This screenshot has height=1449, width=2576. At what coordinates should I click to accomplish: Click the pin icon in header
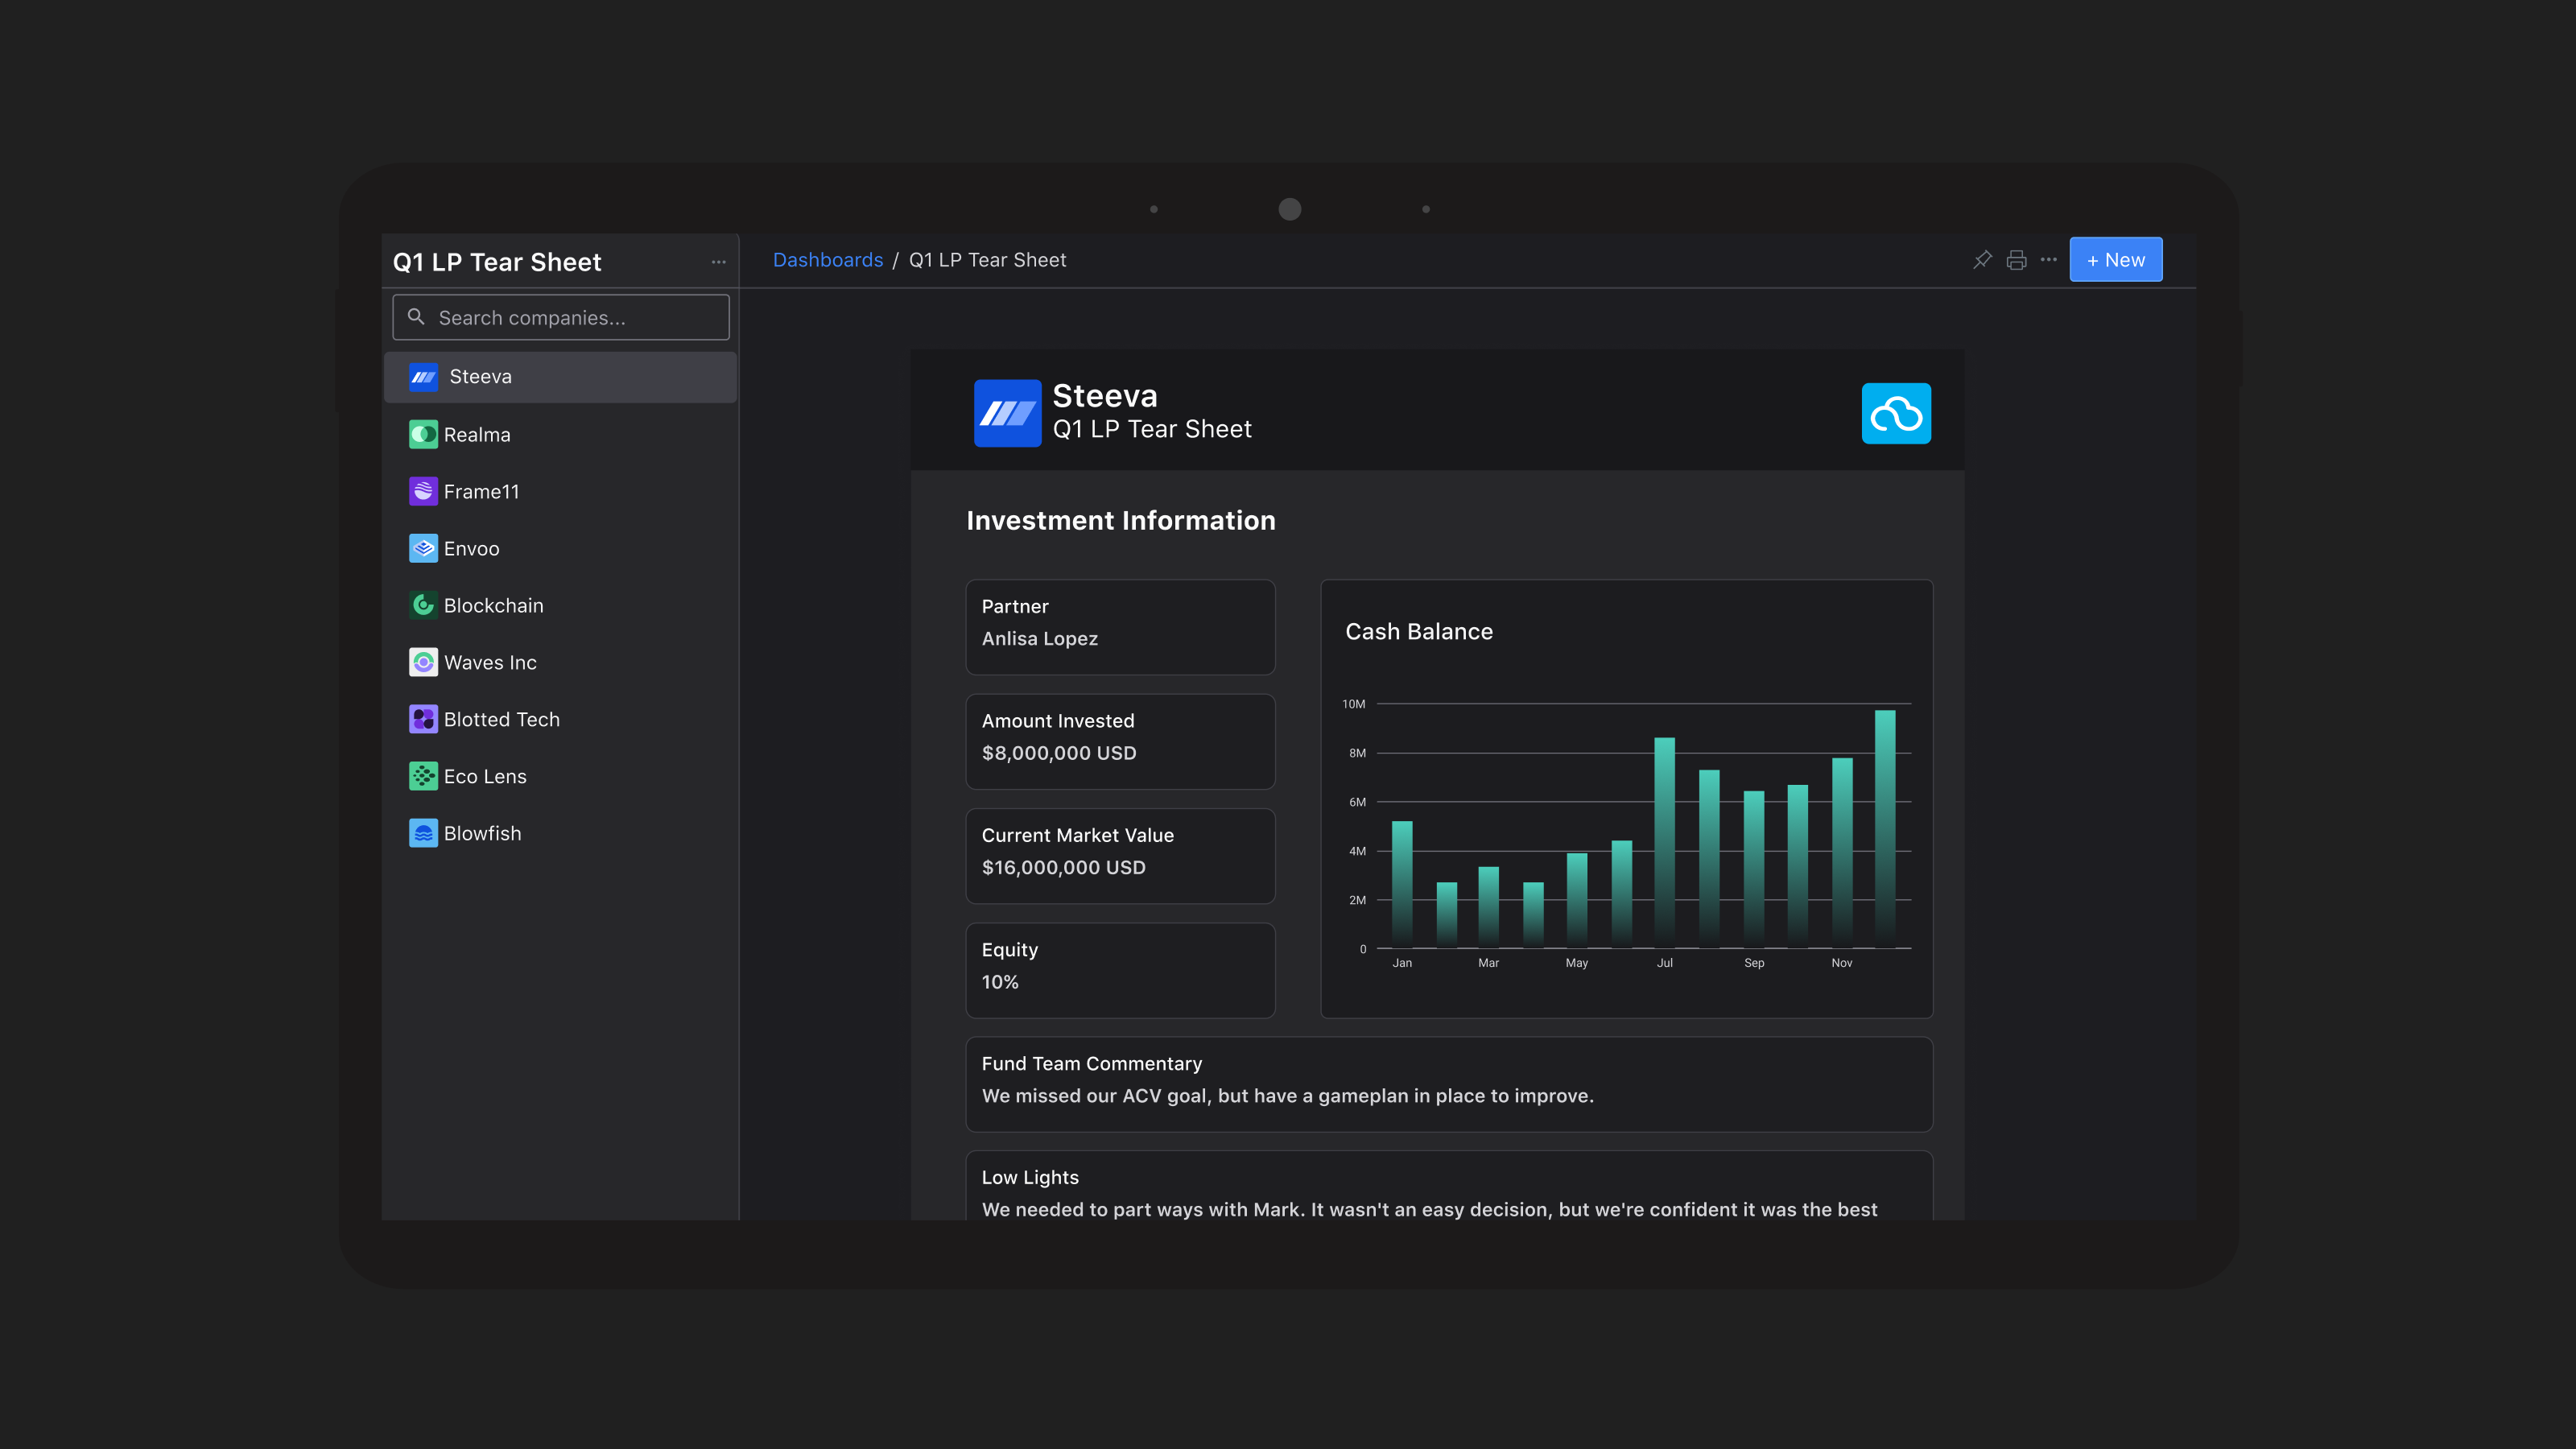1982,260
